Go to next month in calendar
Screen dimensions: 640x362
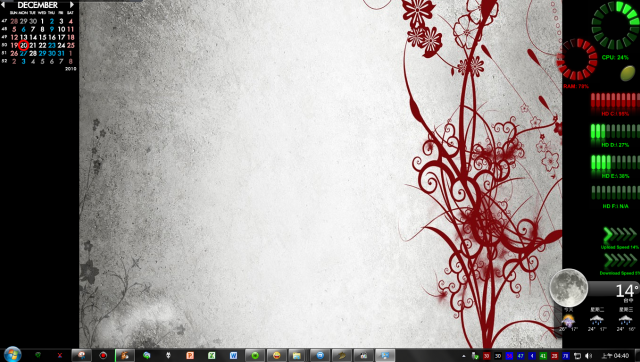pyautogui.click(x=72, y=5)
